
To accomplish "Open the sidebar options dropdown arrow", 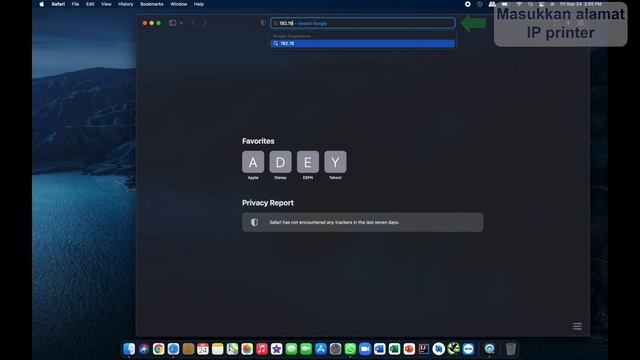I will [x=181, y=23].
